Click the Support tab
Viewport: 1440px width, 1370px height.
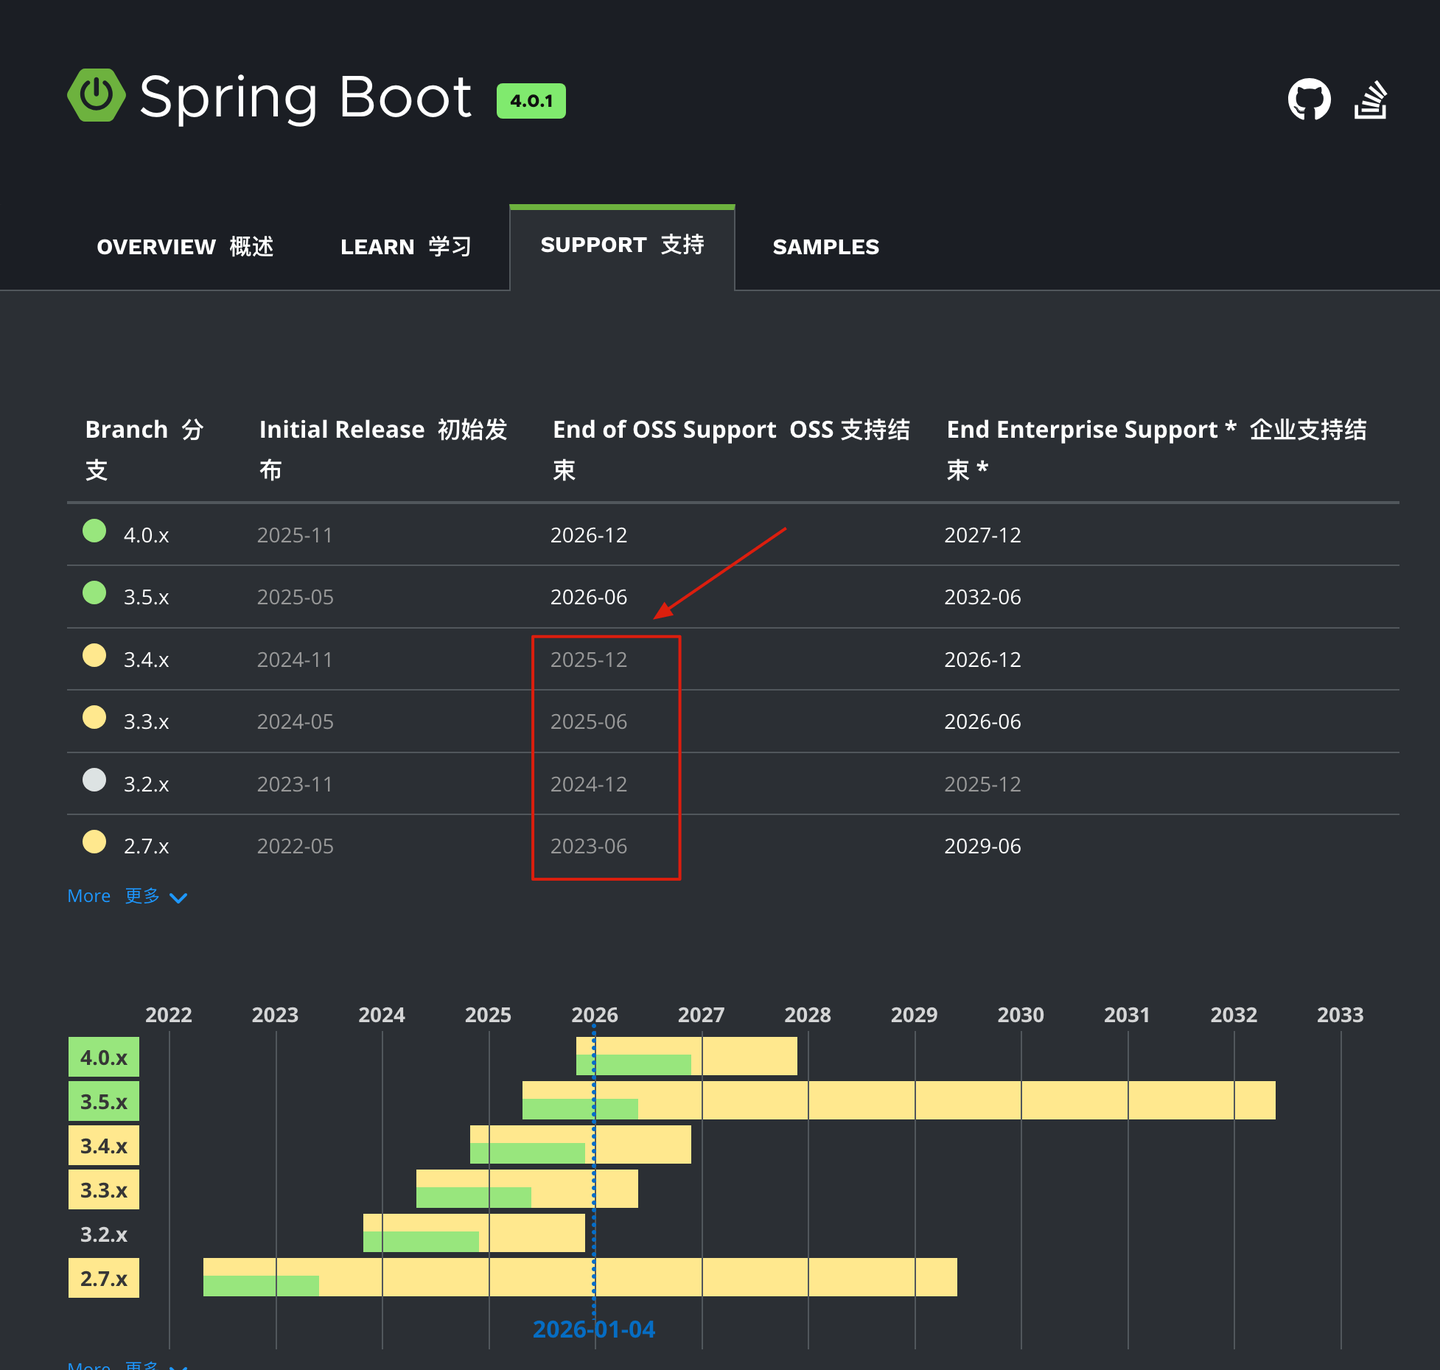(x=622, y=245)
